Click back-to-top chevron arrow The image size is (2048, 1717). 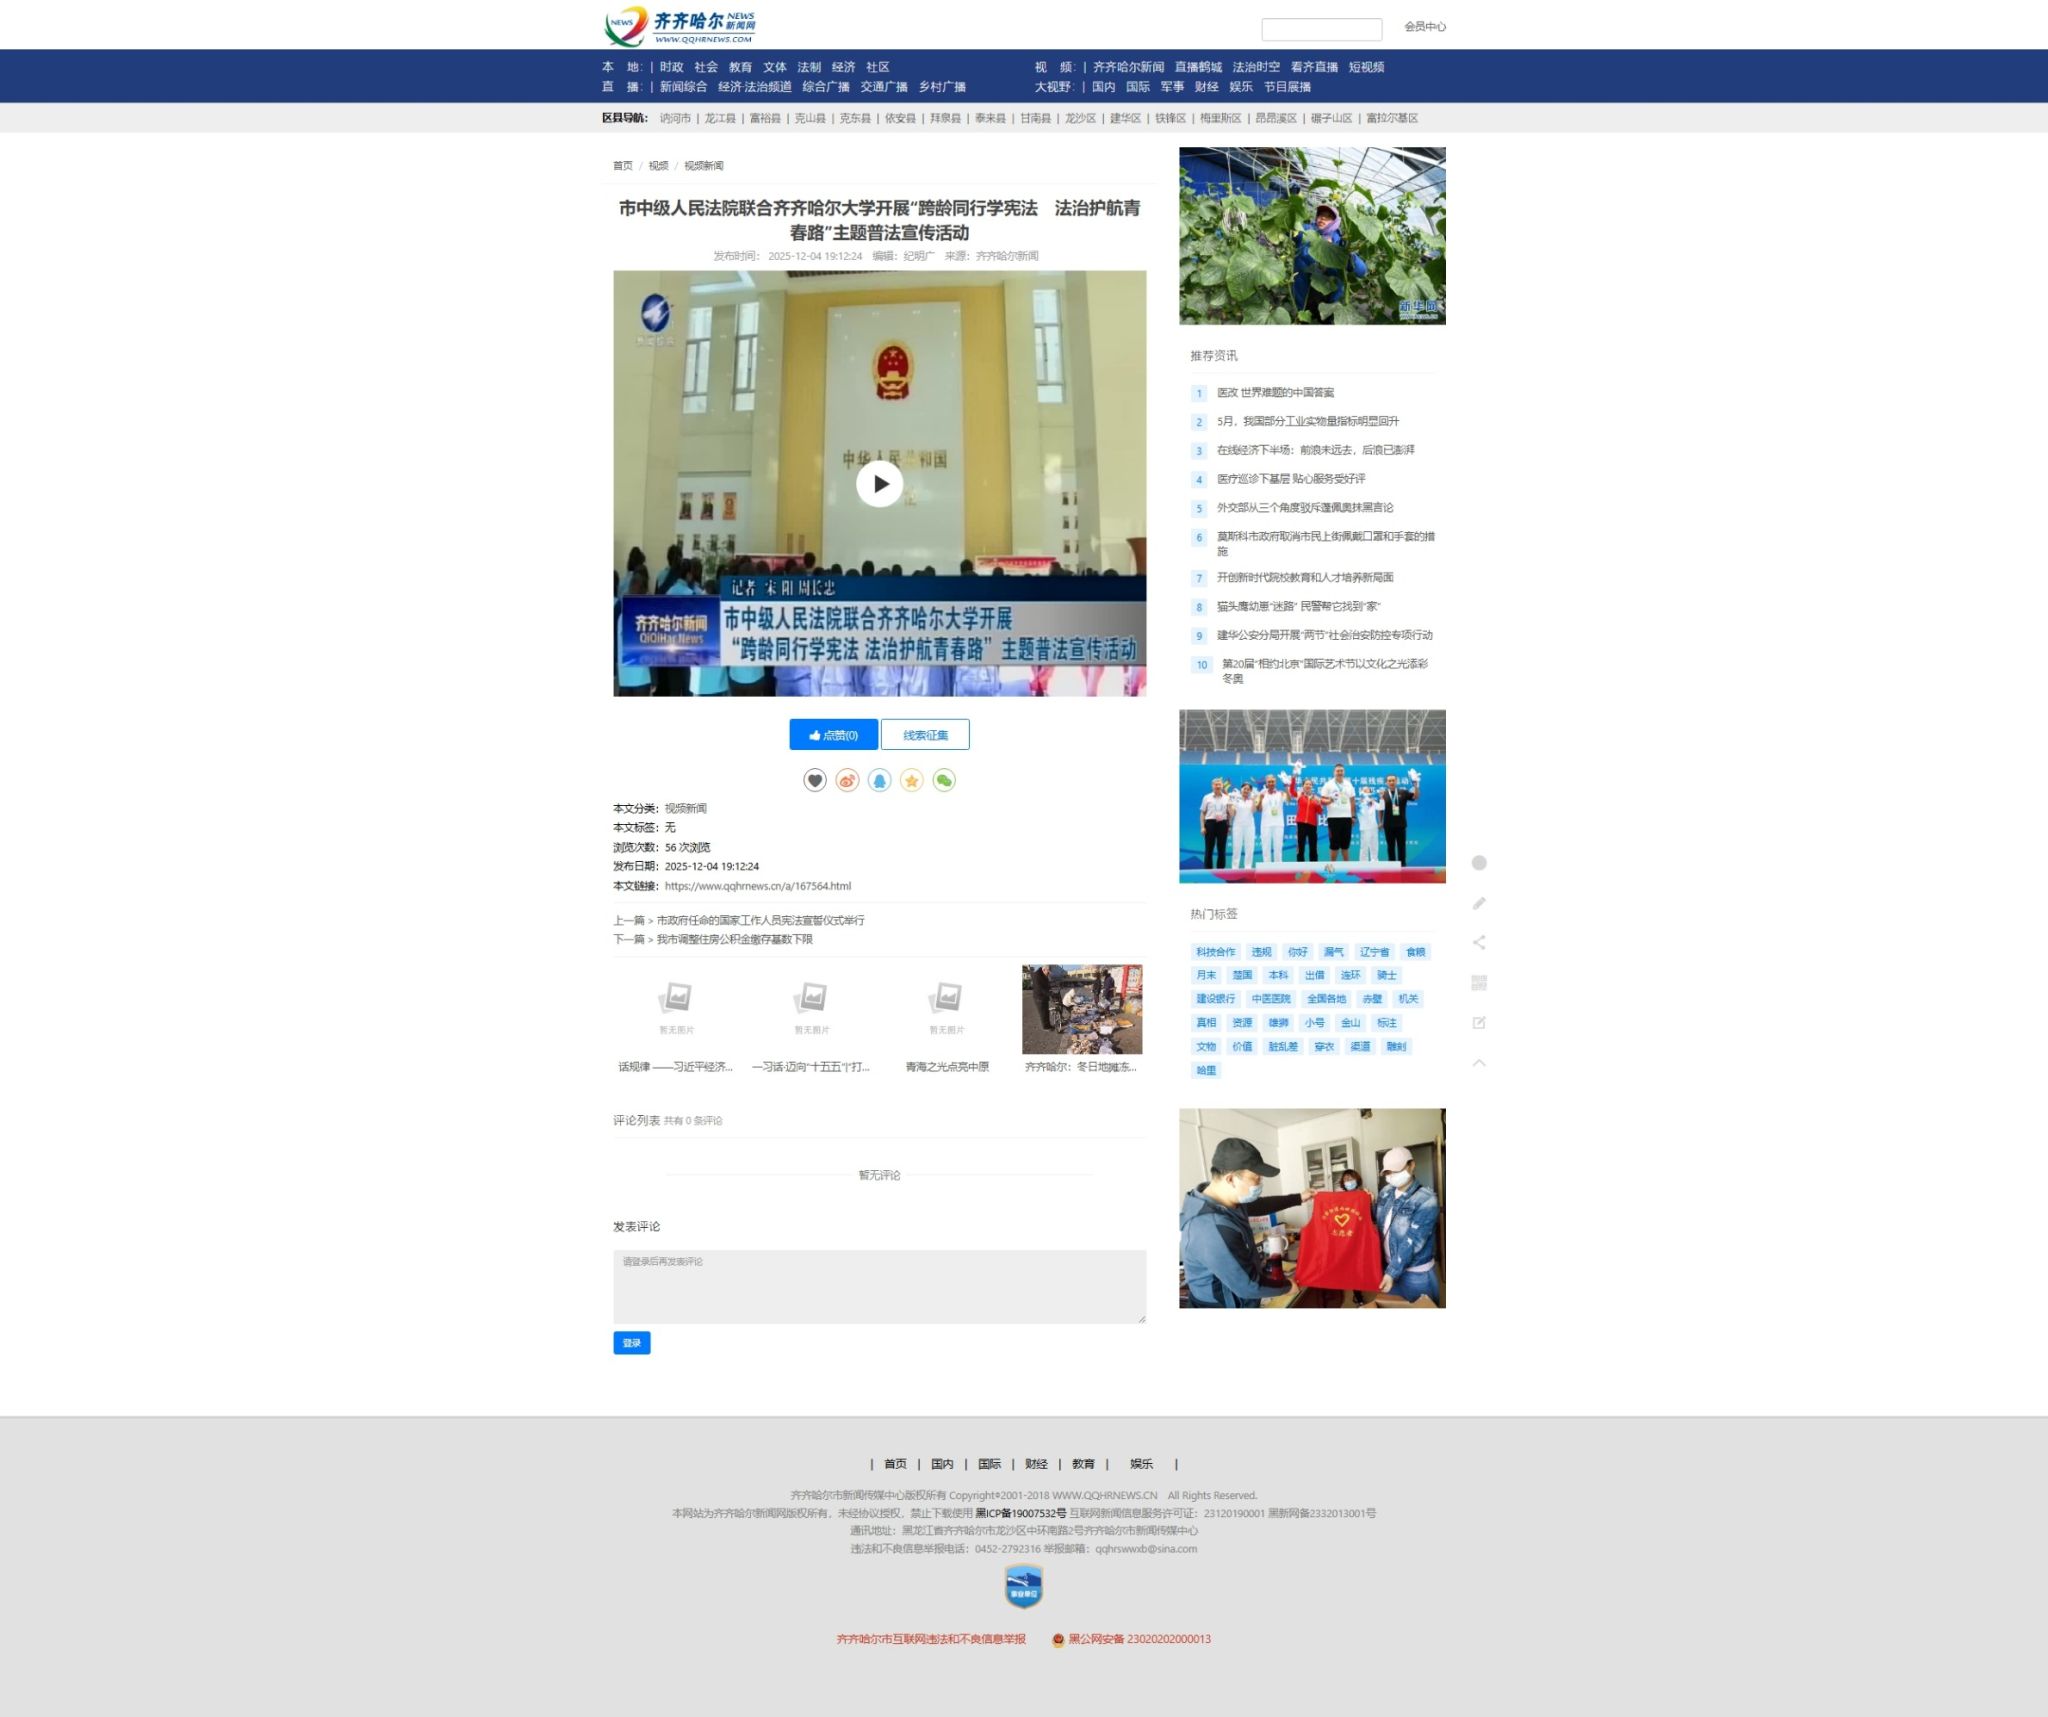point(1479,1062)
